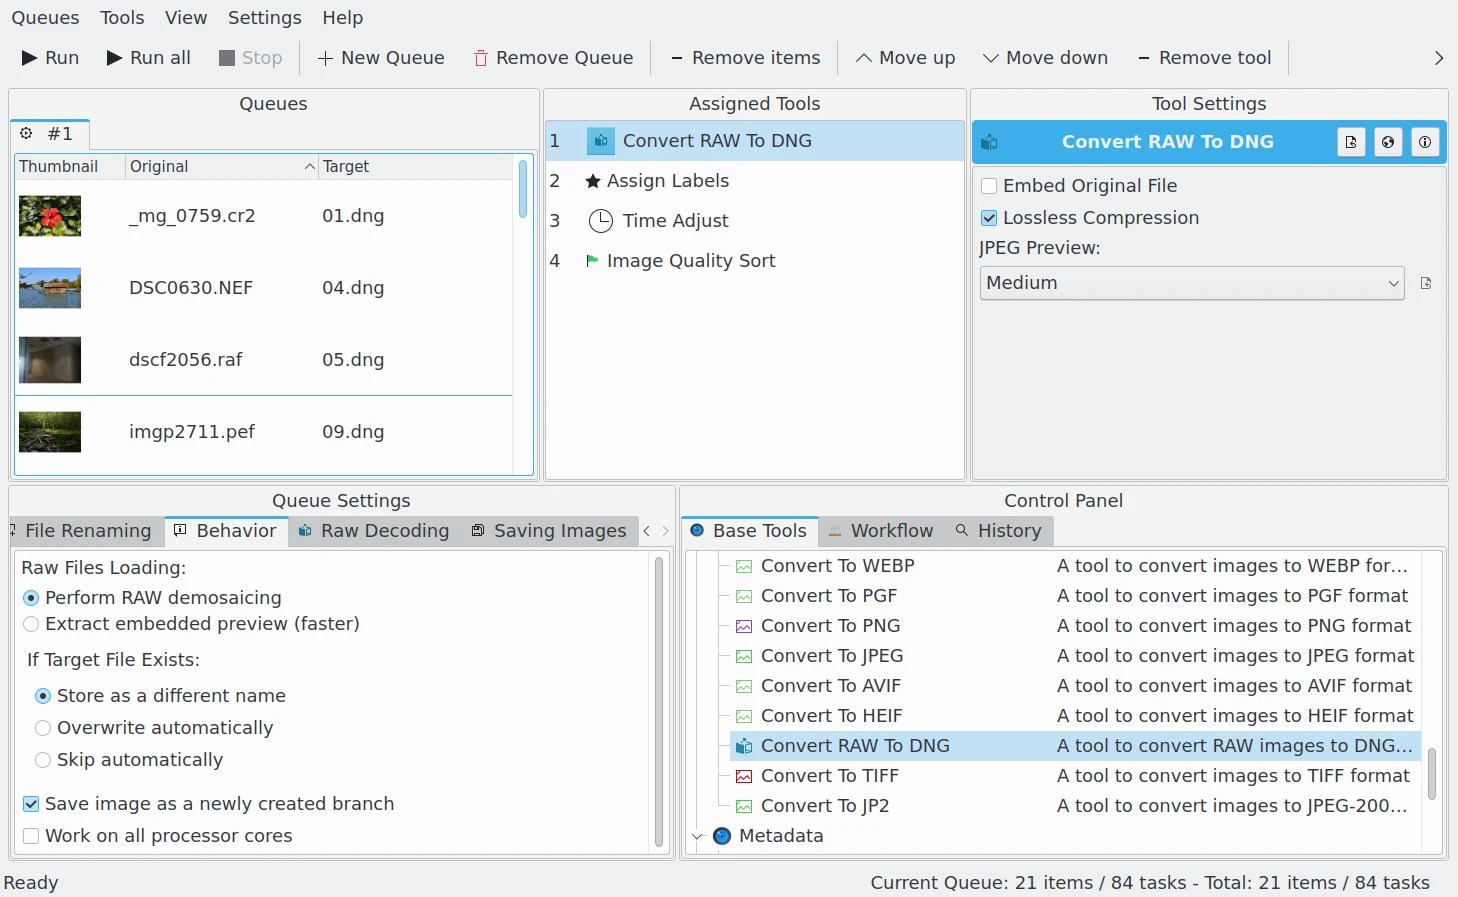Create a queue with New Queue
The image size is (1458, 897).
381,57
